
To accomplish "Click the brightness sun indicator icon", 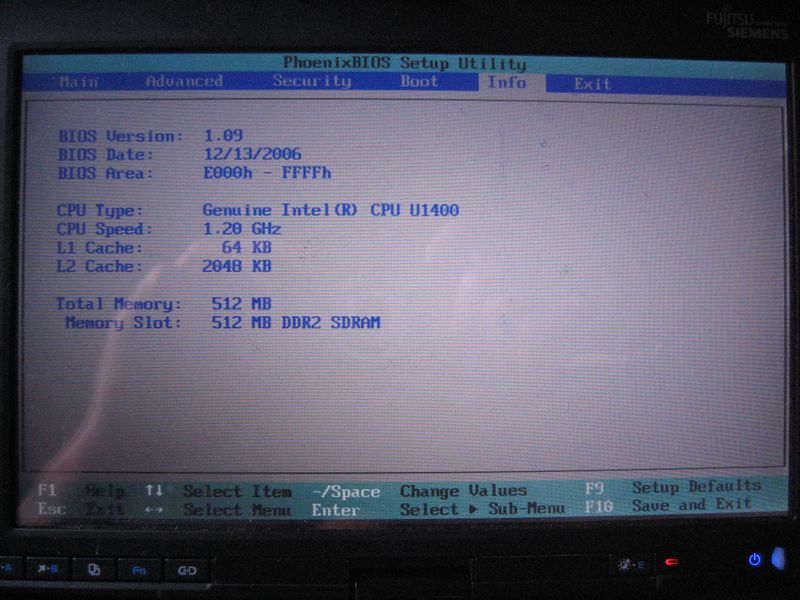I will 625,565.
